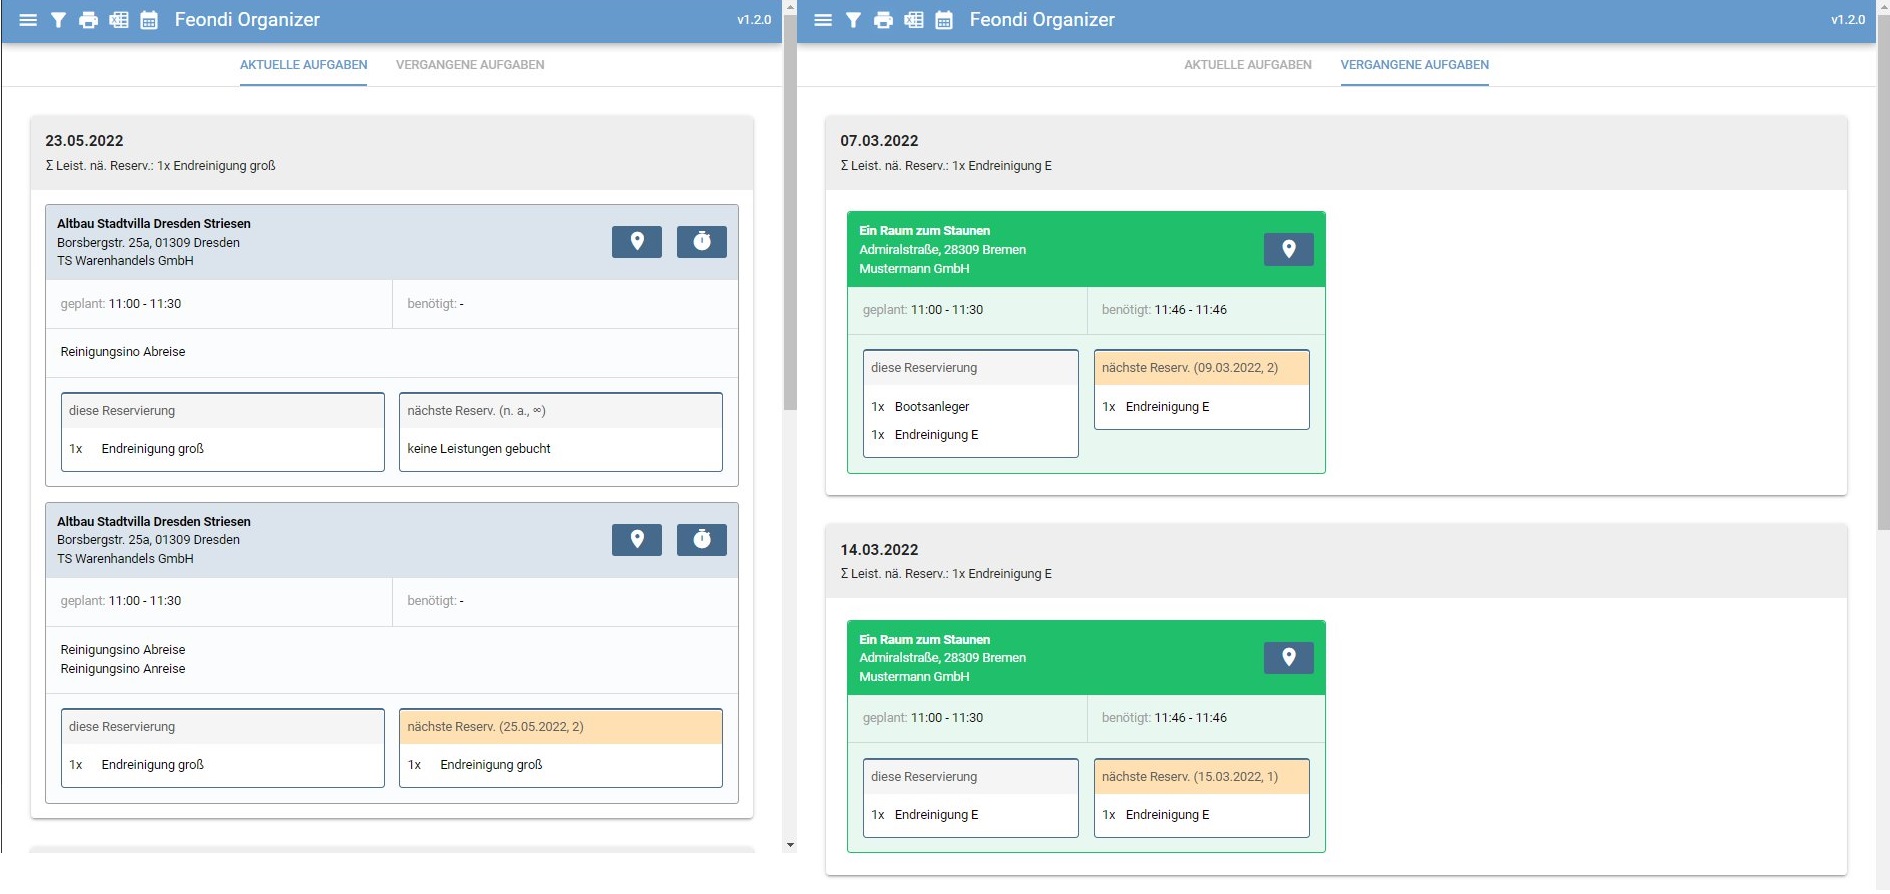
Task: Start timer on card with next reservation 25.05.2022
Action: tap(702, 540)
